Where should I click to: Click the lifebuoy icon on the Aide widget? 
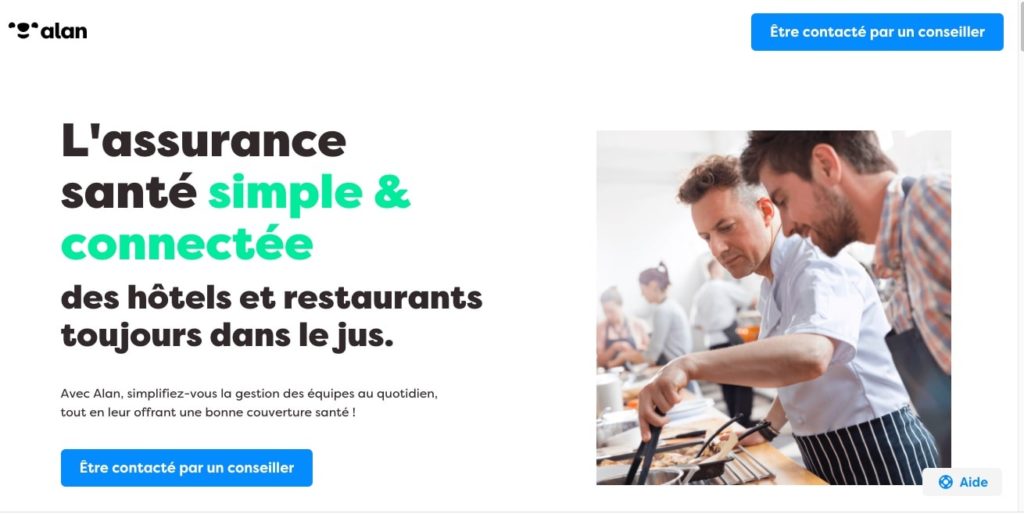(945, 482)
